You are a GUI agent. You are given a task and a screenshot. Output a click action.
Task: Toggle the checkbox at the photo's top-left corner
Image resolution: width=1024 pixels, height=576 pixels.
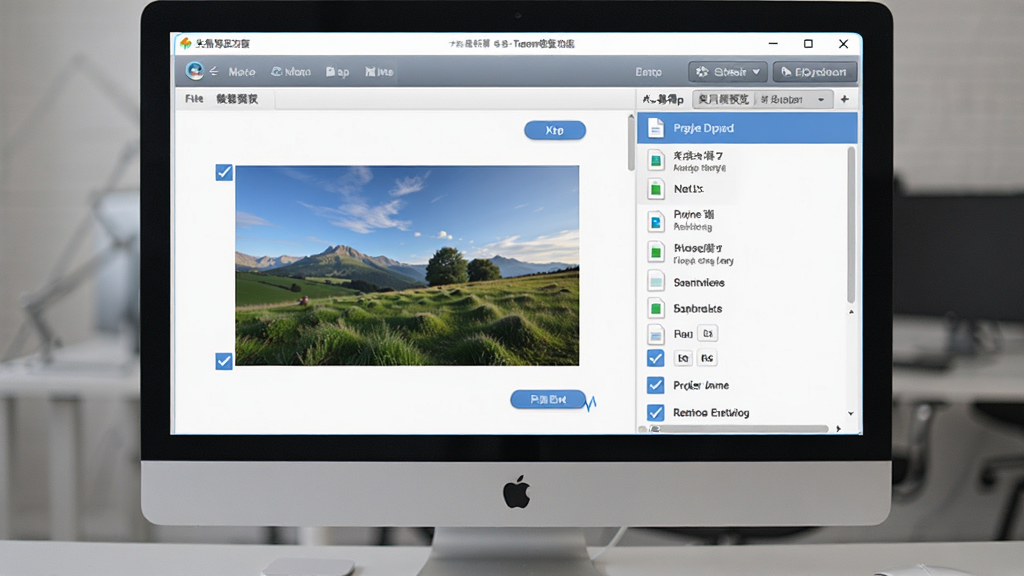click(224, 172)
